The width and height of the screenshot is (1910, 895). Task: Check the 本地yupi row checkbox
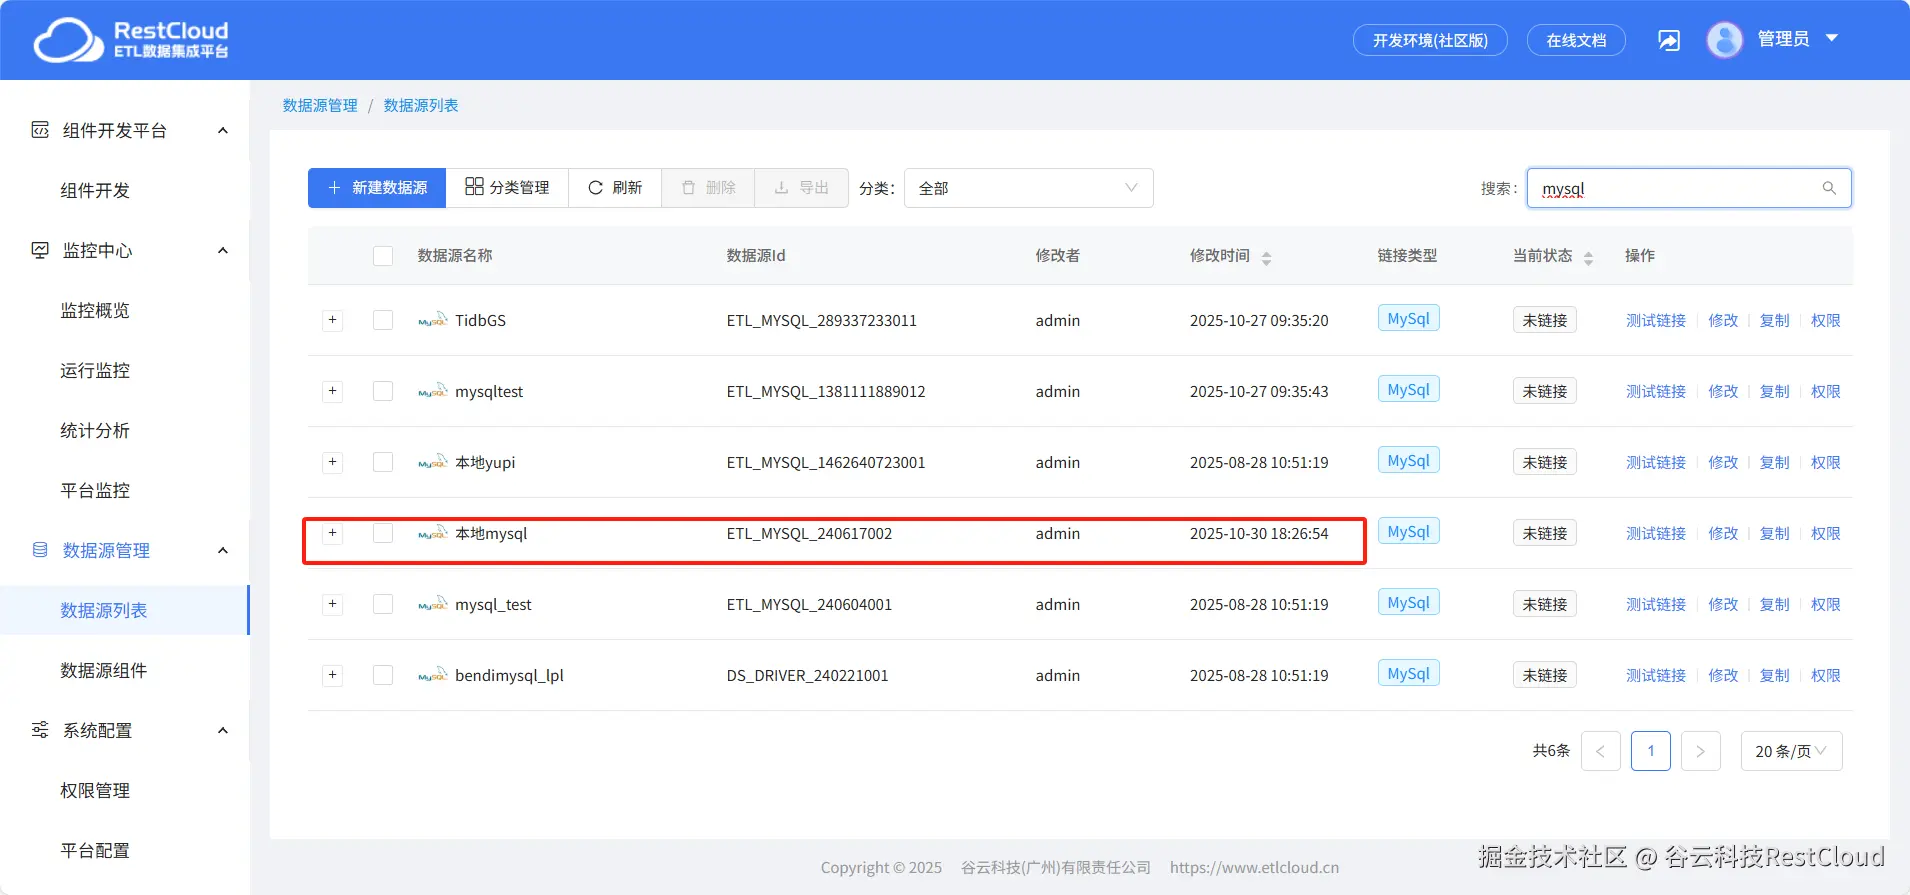pyautogui.click(x=383, y=462)
